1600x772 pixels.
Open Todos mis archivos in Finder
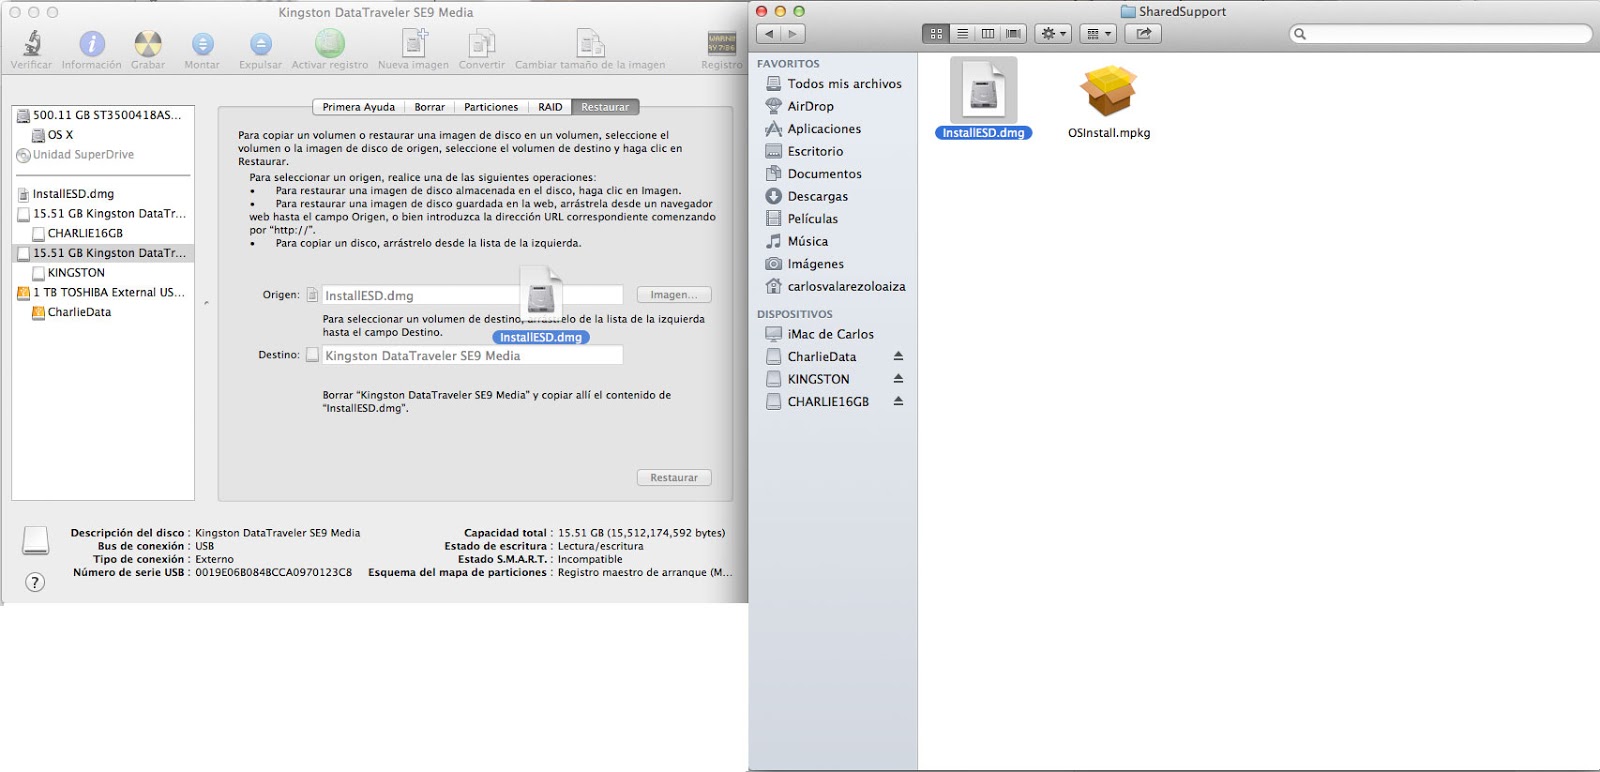tap(833, 84)
